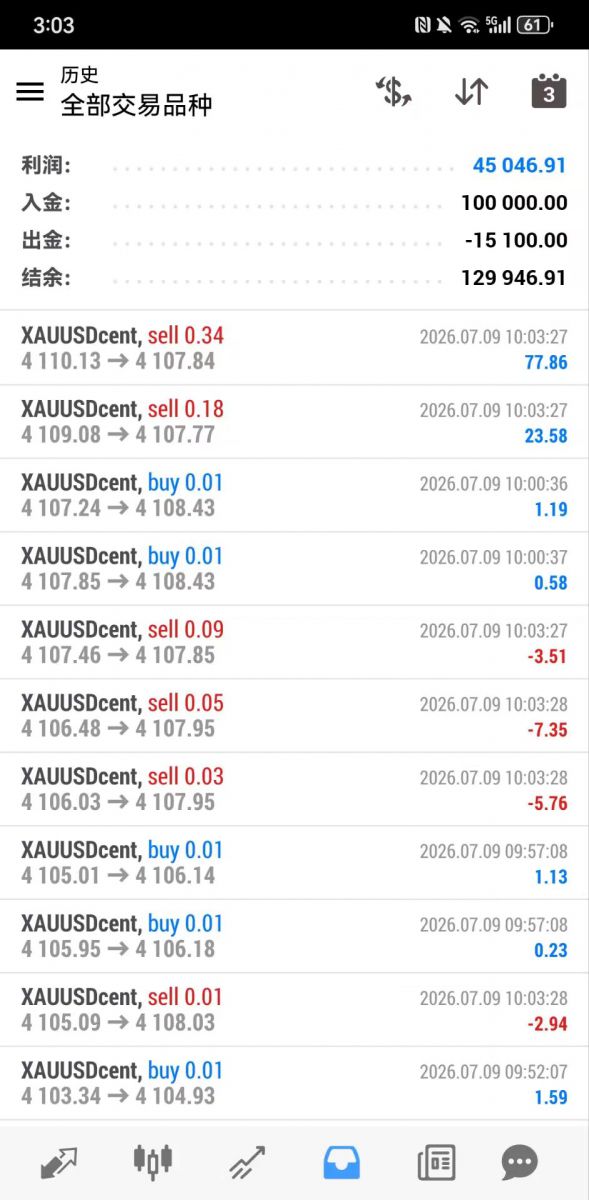This screenshot has width=589, height=1200.
Task: Open the candlestick chart tab
Action: (x=152, y=1163)
